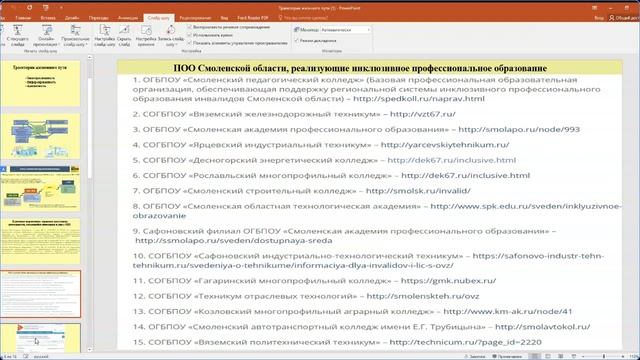Image resolution: width=640 pixels, height=360 pixels.
Task: Toggle Show media controls checkbox
Action: [189, 42]
